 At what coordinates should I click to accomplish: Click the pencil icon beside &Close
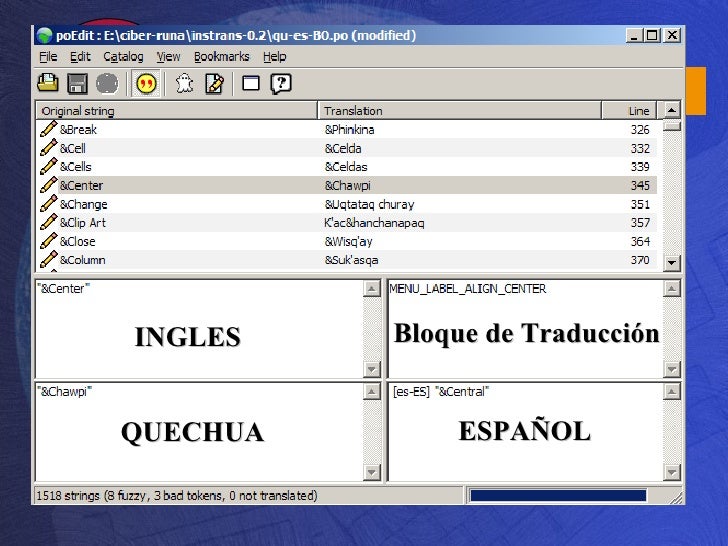pyautogui.click(x=48, y=241)
